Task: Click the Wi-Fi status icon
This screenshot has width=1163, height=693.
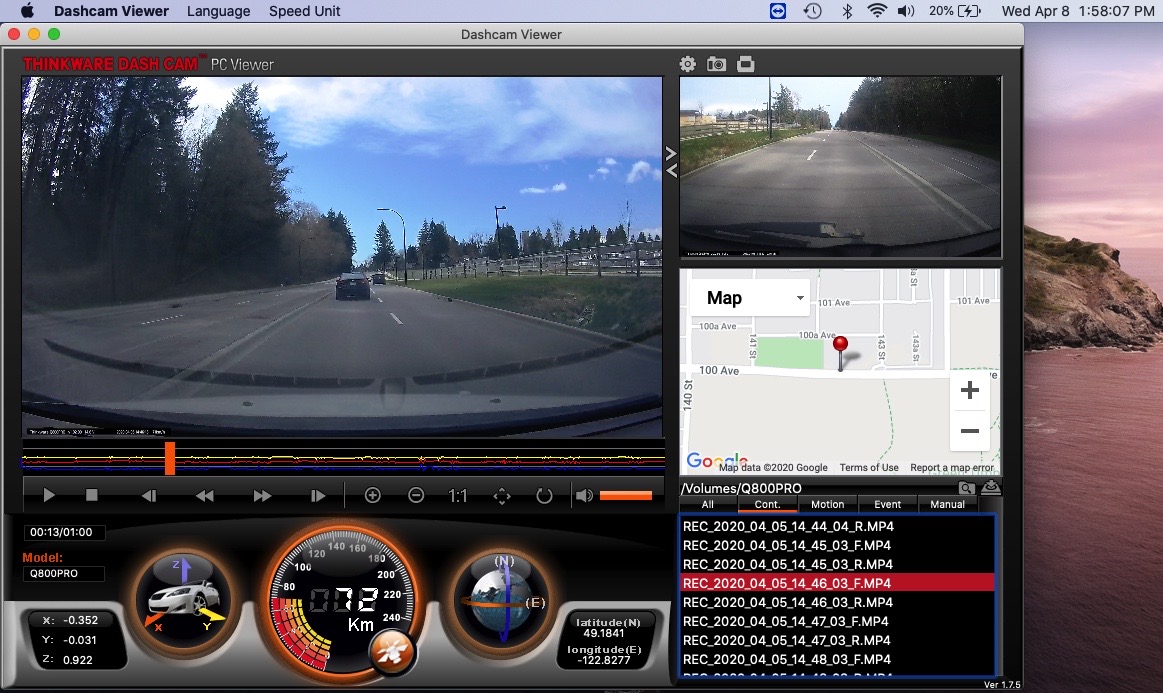Action: [877, 10]
